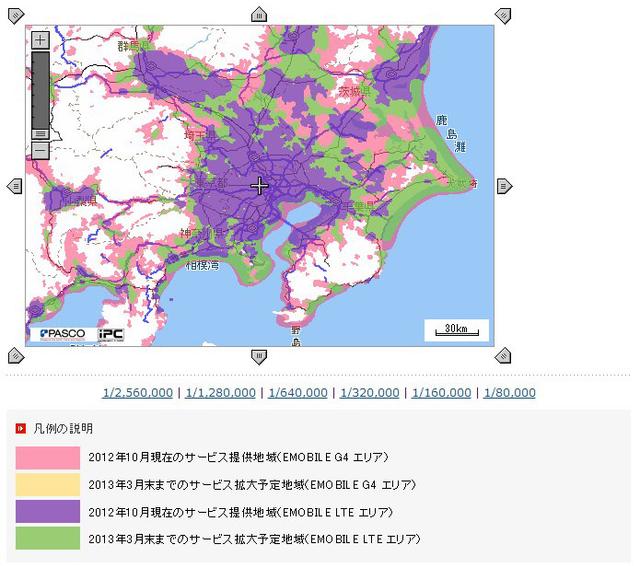
Task: Click the 2013年3月末 EMOBILE LTE legend text
Action: tap(254, 539)
